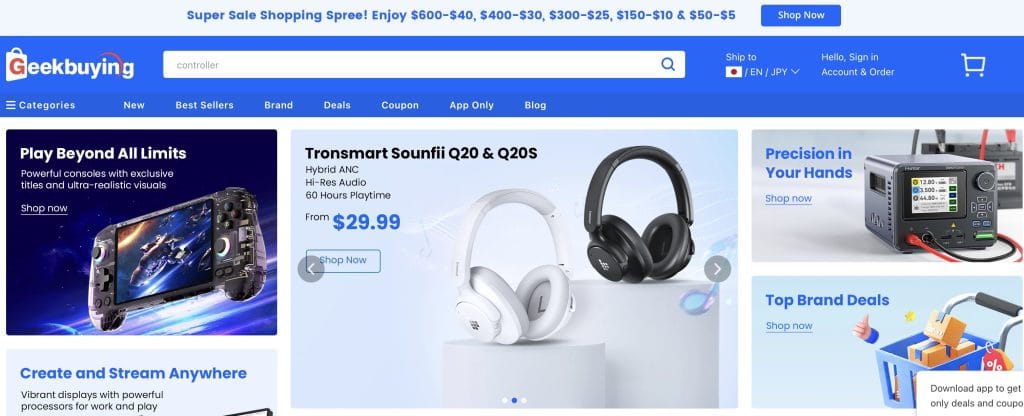Click the Geekbuying logo
The image size is (1024, 416).
pos(70,65)
